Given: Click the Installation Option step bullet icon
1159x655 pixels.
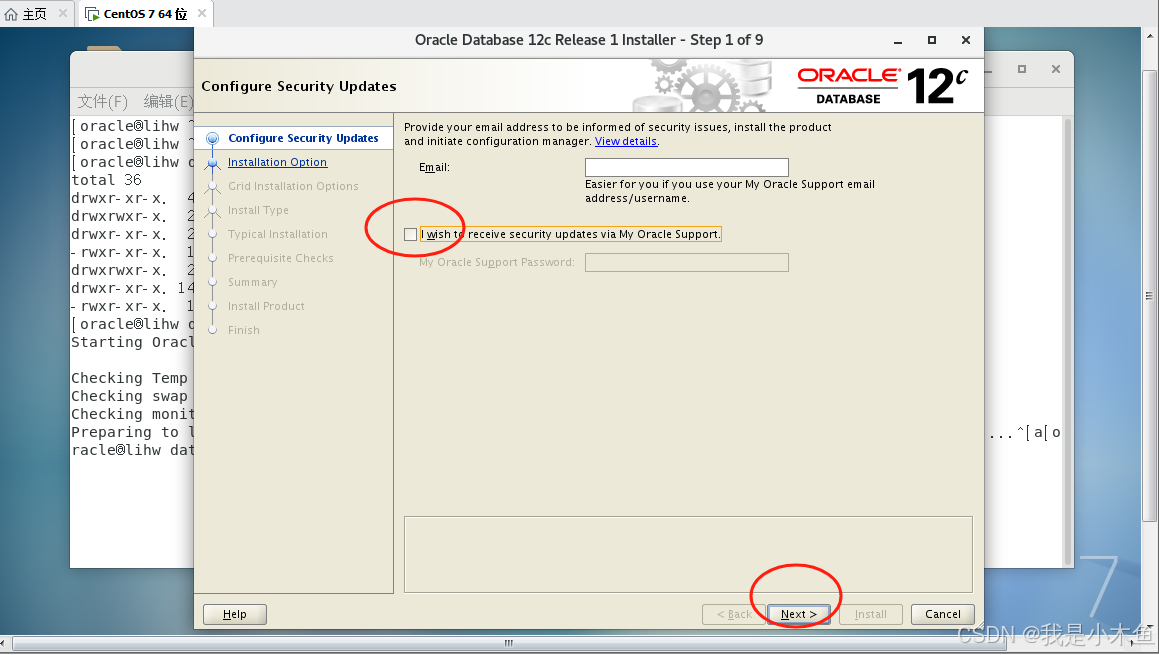Looking at the screenshot, I should tap(213, 163).
